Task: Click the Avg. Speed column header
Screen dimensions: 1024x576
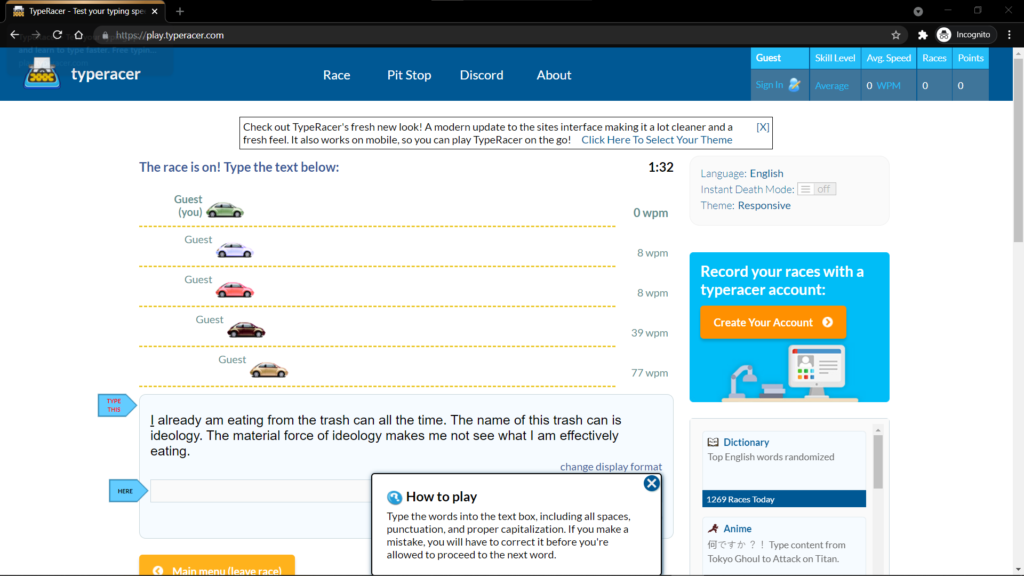Action: click(x=888, y=57)
